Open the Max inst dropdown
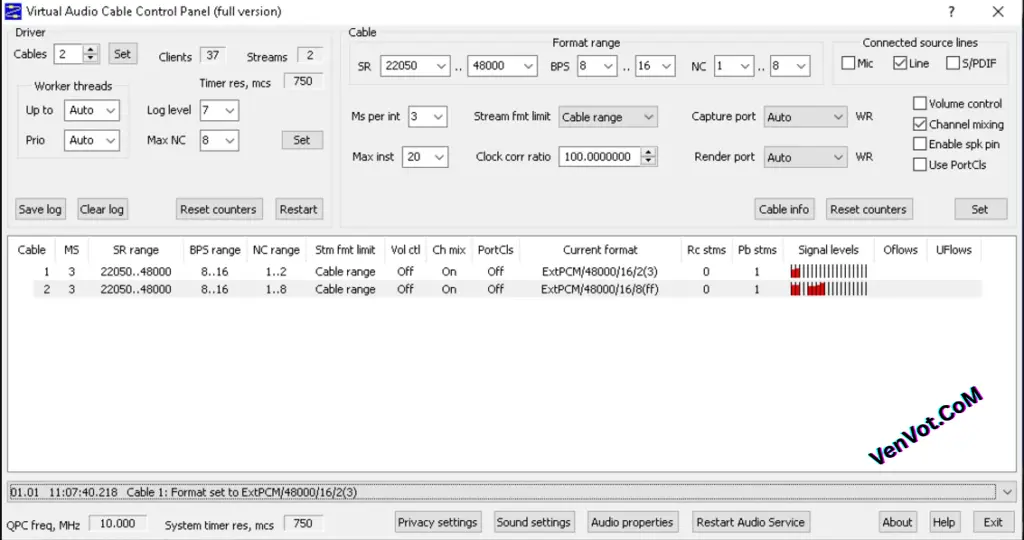 [425, 157]
